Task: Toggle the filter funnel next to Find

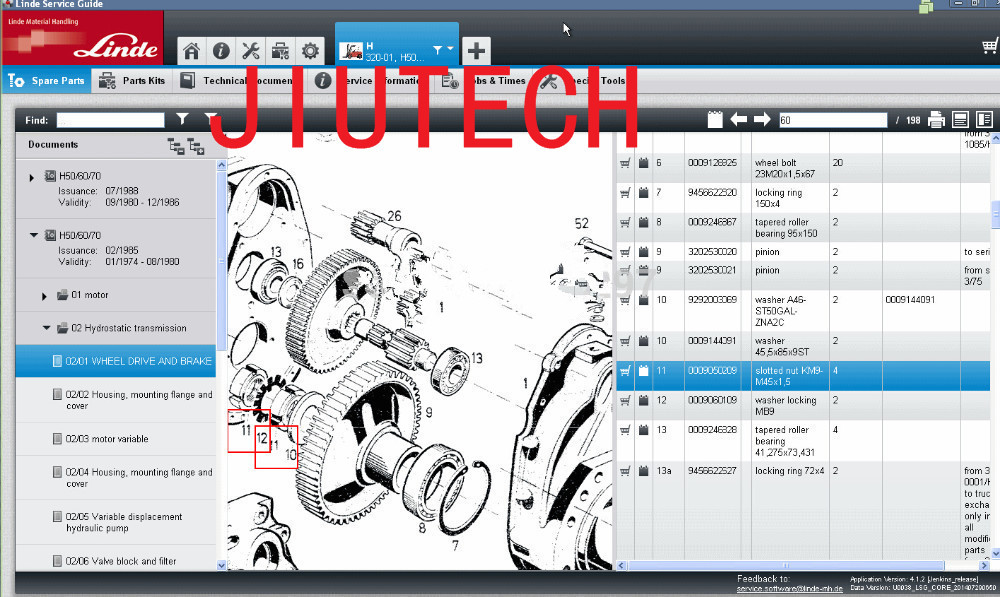Action: [x=182, y=119]
